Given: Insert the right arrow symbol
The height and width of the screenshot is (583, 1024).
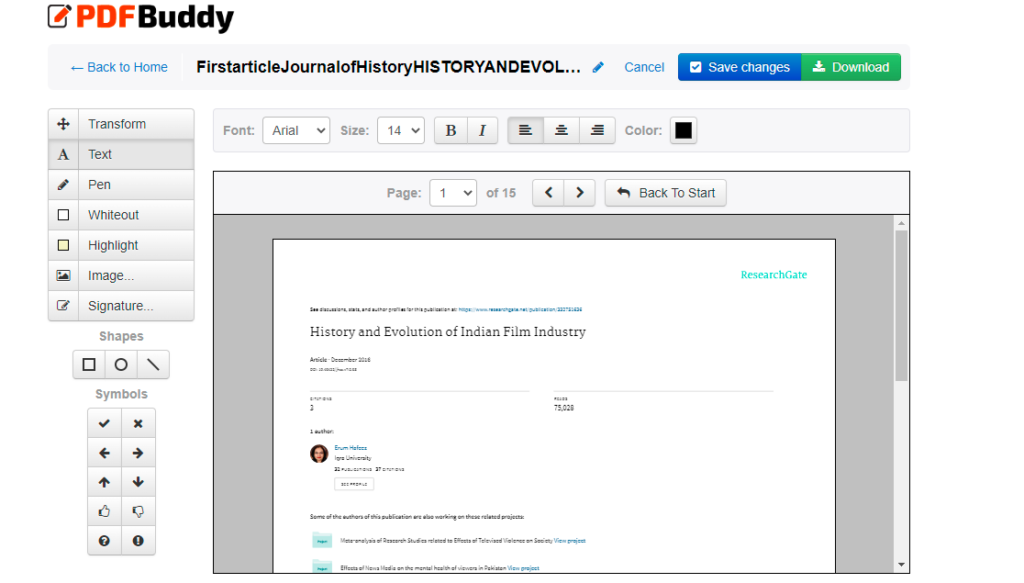Looking at the screenshot, I should (138, 453).
